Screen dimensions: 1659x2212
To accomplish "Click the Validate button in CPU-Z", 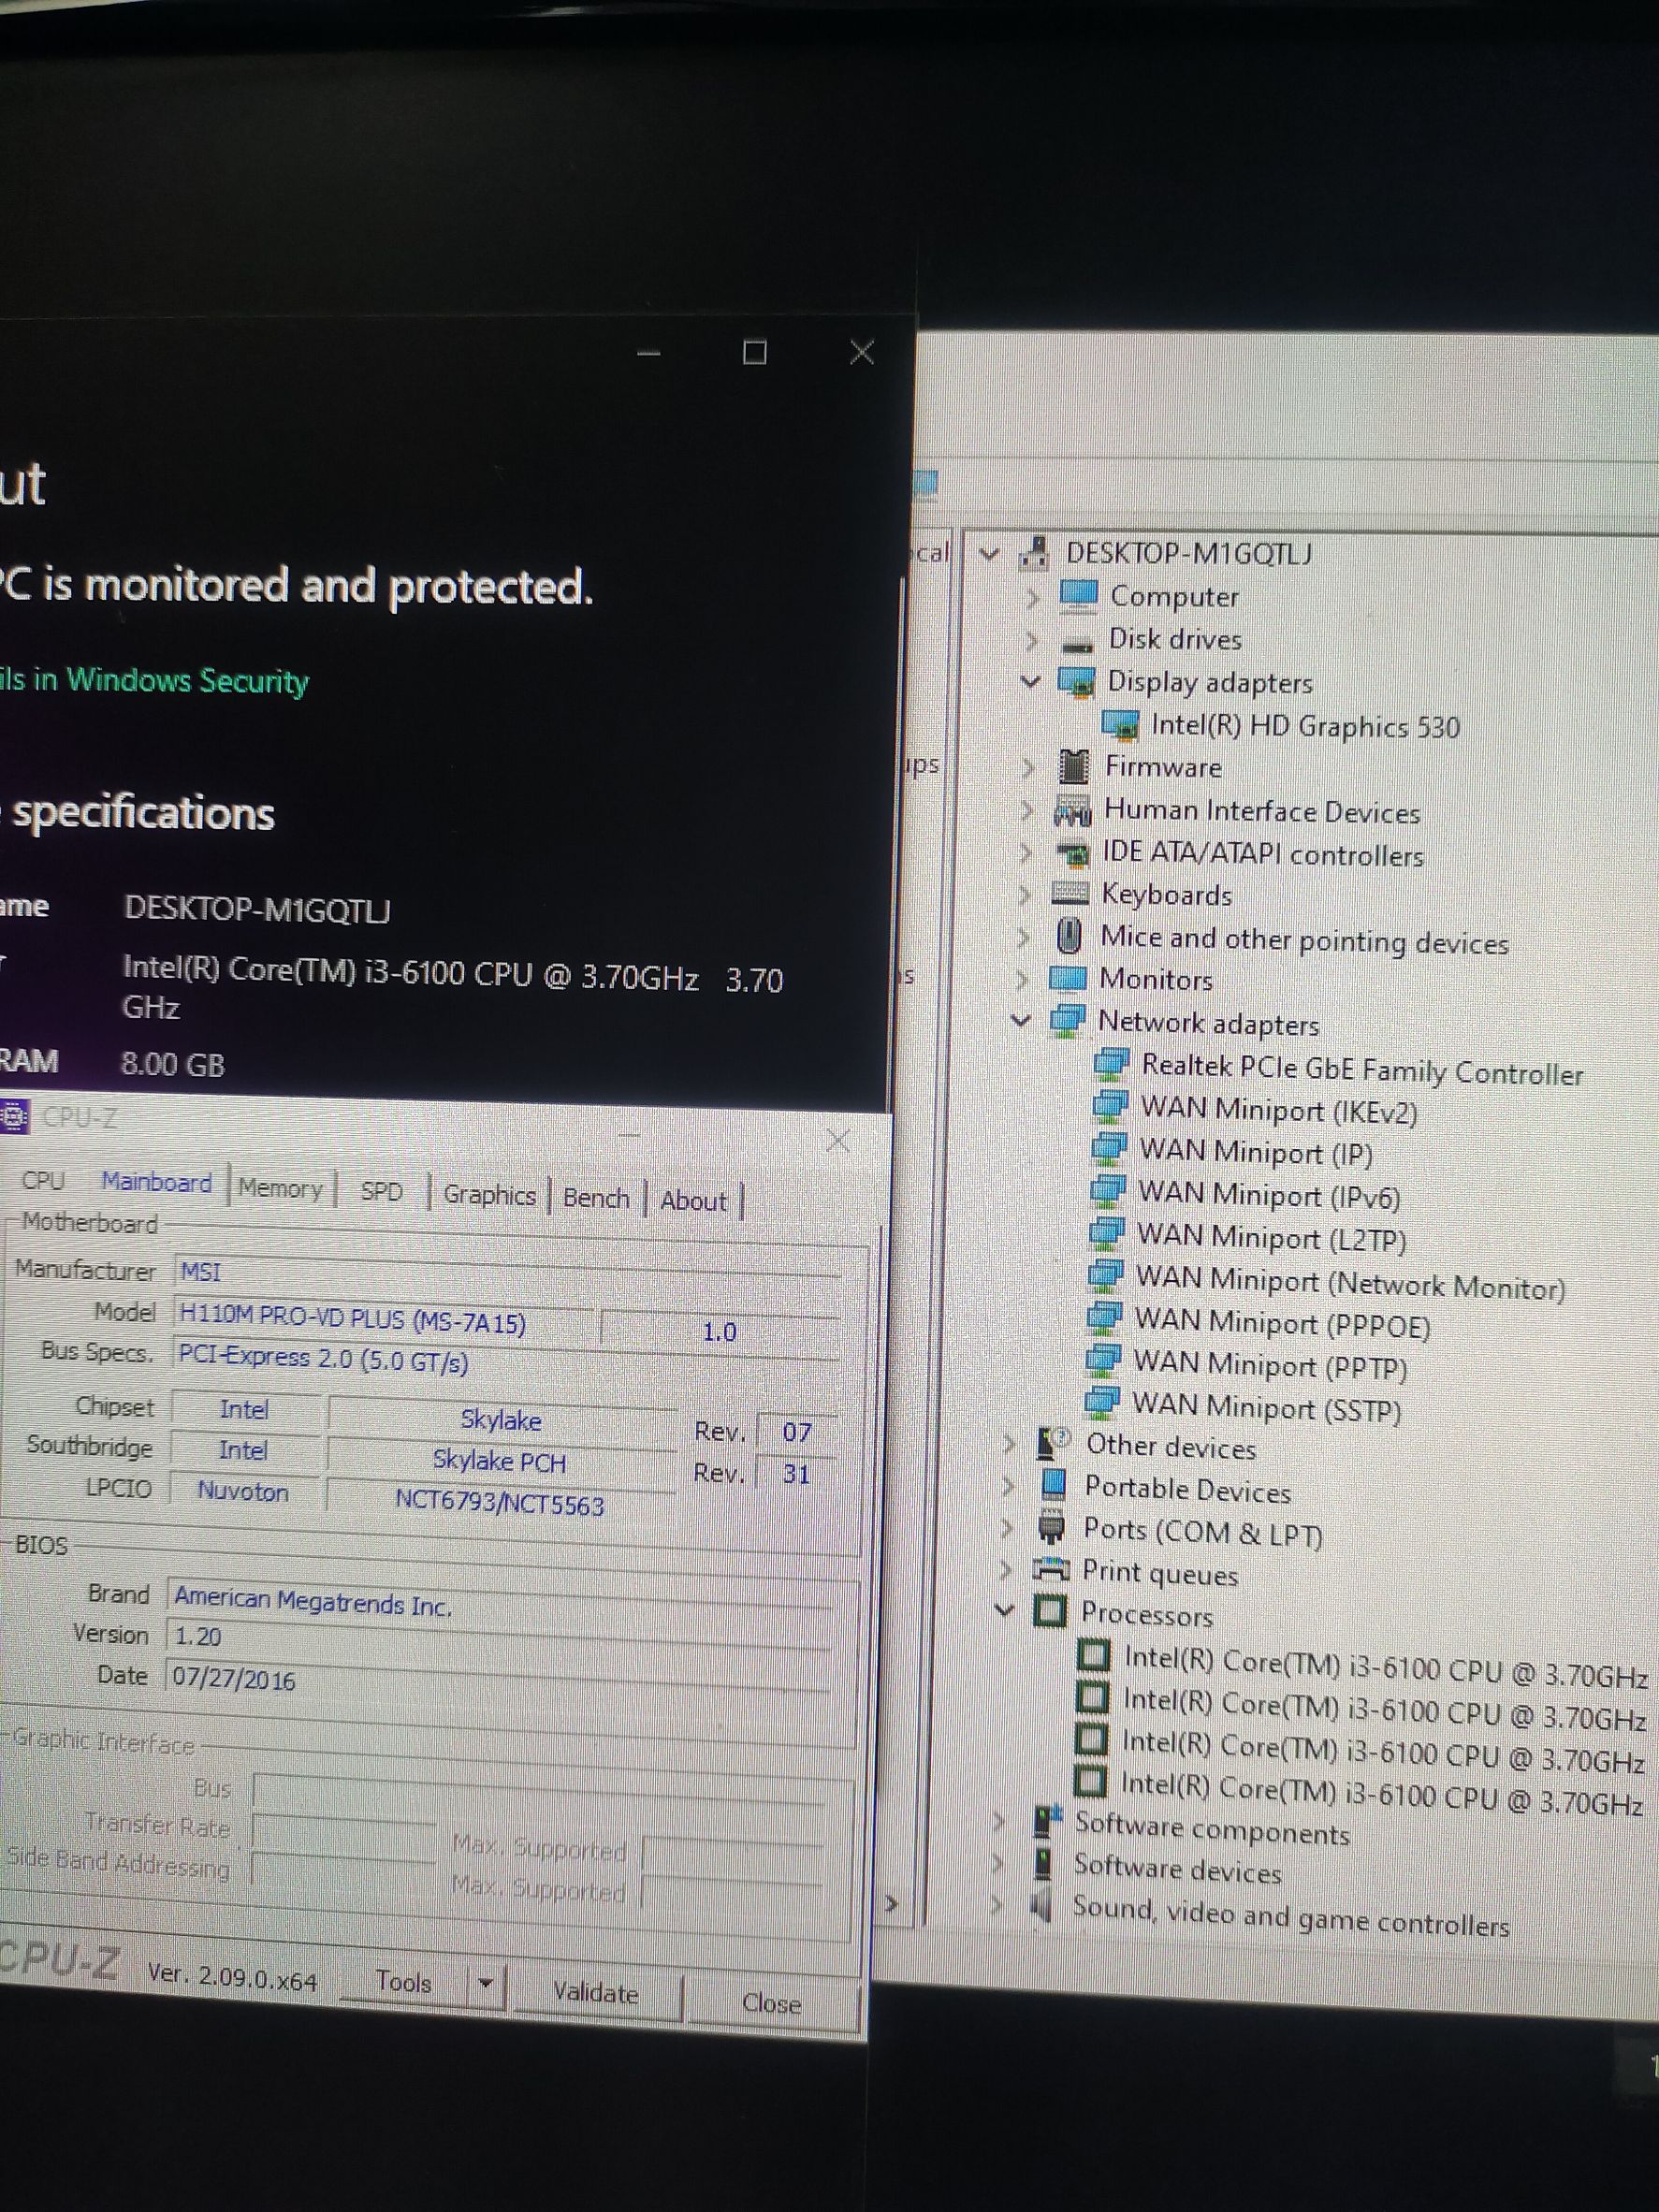I will coord(596,1993).
